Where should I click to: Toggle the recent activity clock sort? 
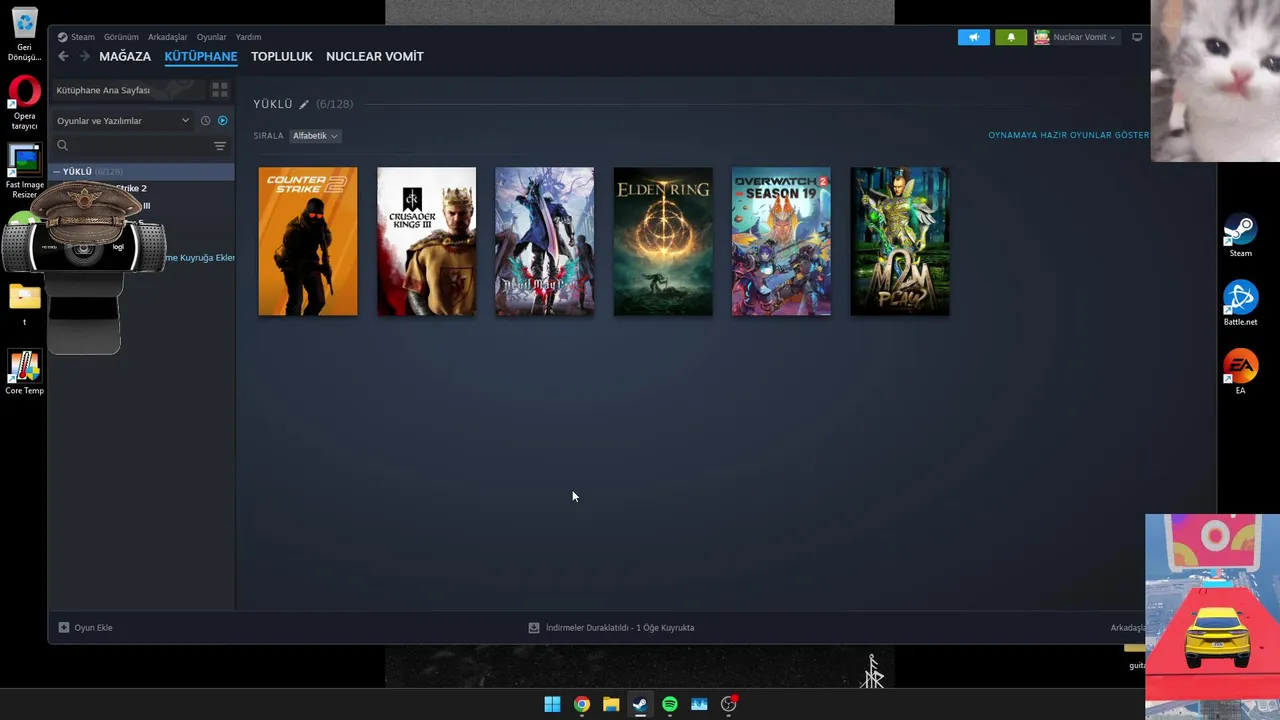(x=205, y=121)
